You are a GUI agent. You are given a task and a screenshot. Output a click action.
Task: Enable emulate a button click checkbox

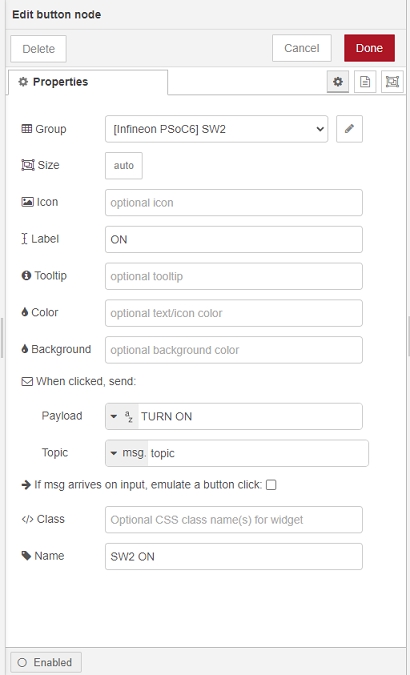point(271,485)
